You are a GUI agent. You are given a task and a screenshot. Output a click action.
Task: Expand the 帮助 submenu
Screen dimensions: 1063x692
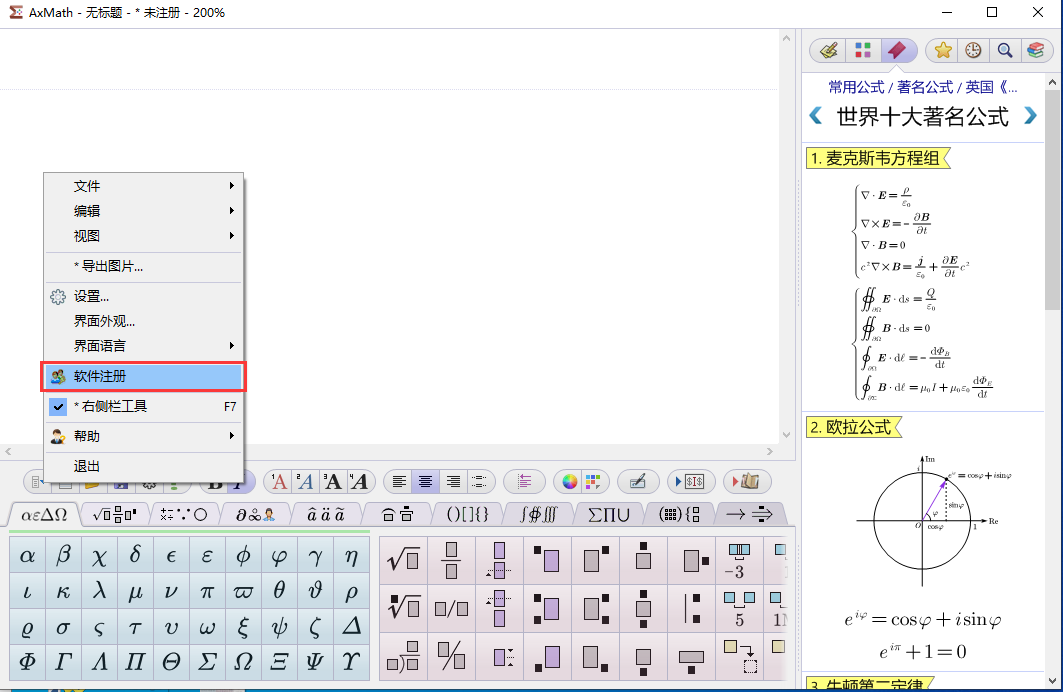pyautogui.click(x=143, y=436)
